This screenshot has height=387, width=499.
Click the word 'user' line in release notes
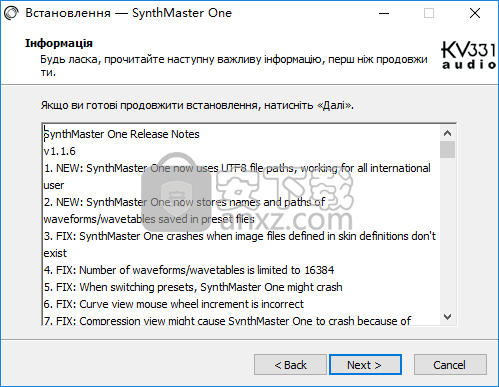click(x=54, y=185)
